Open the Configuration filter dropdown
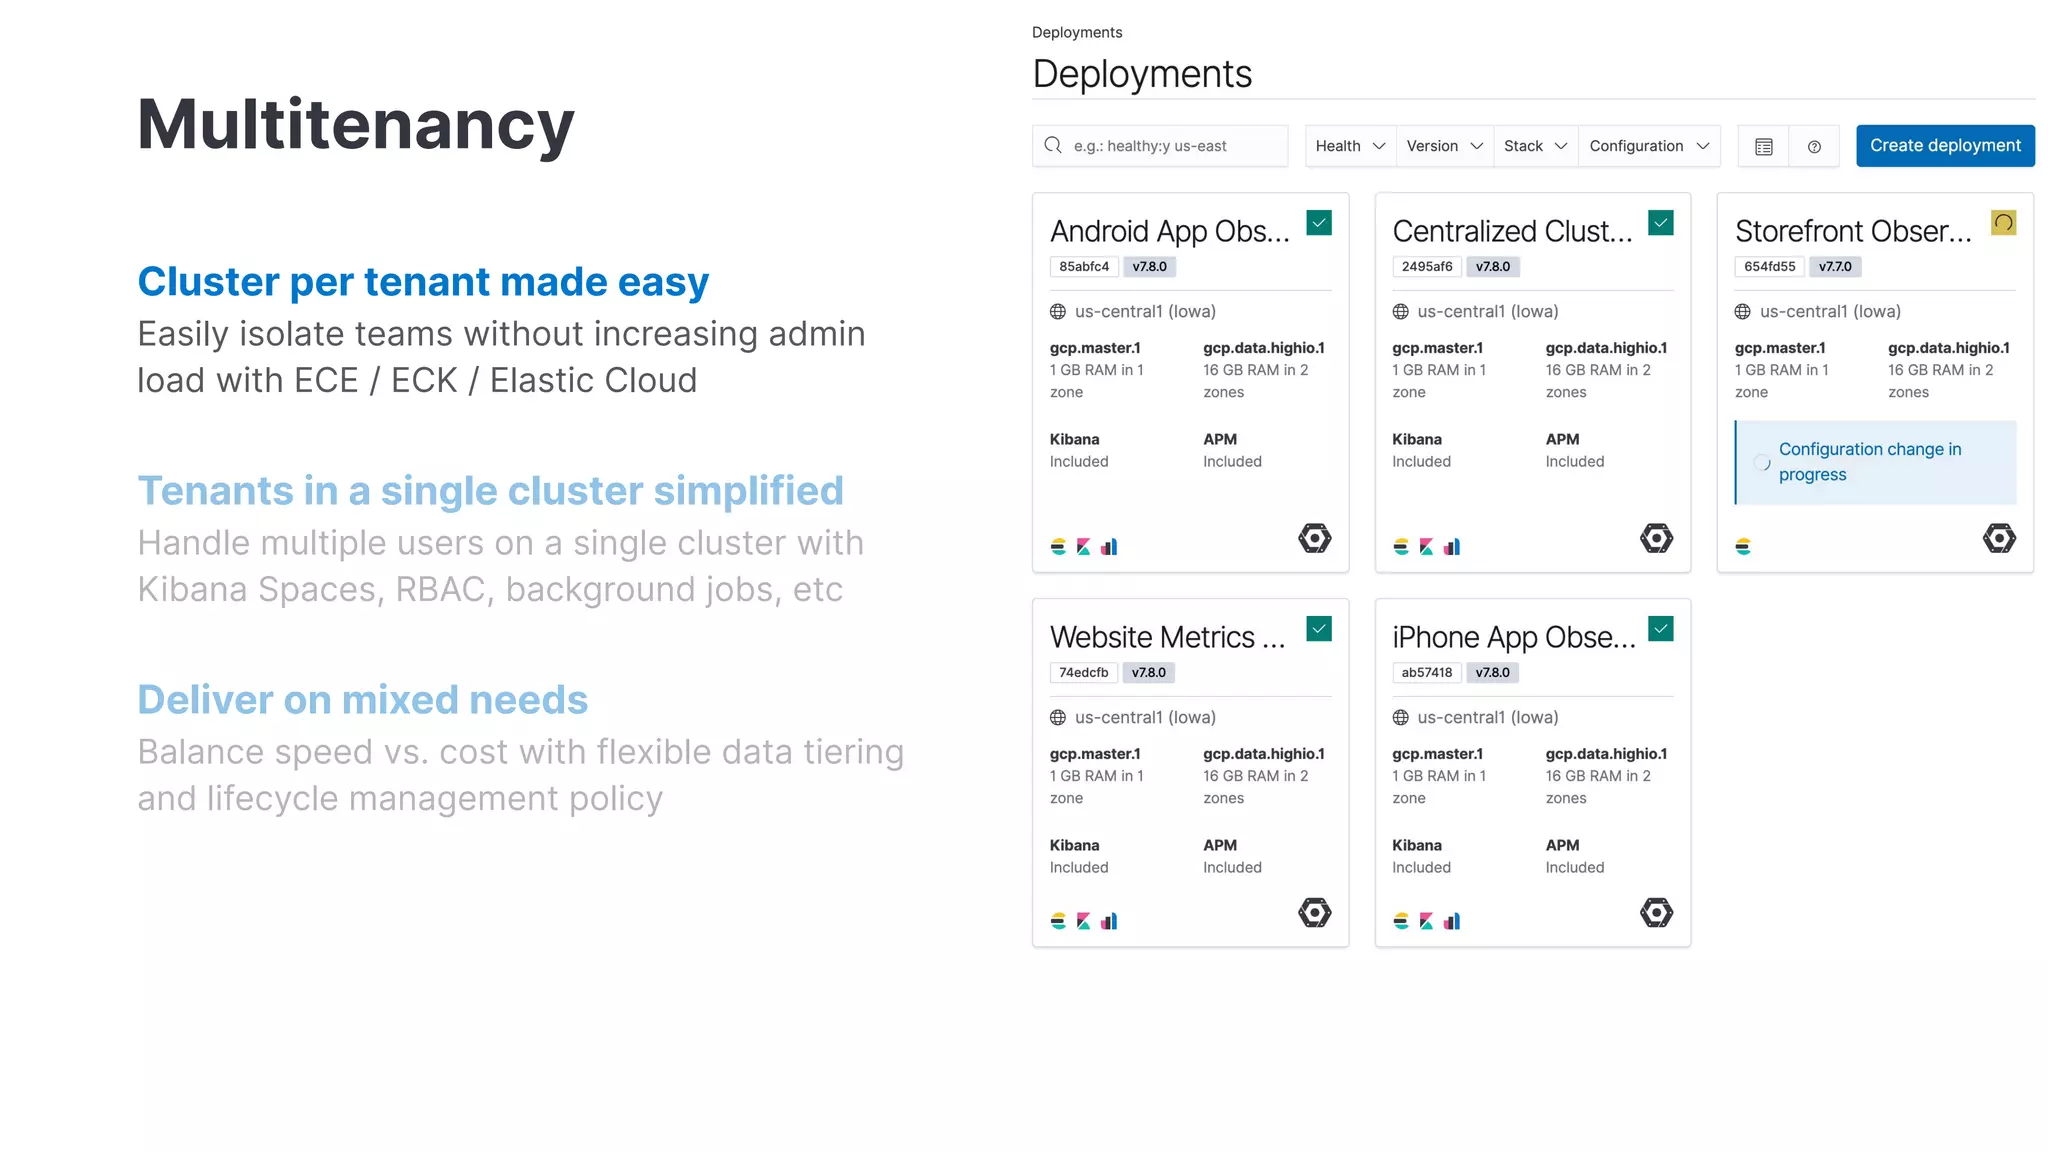The height and width of the screenshot is (1152, 2048). point(1649,146)
